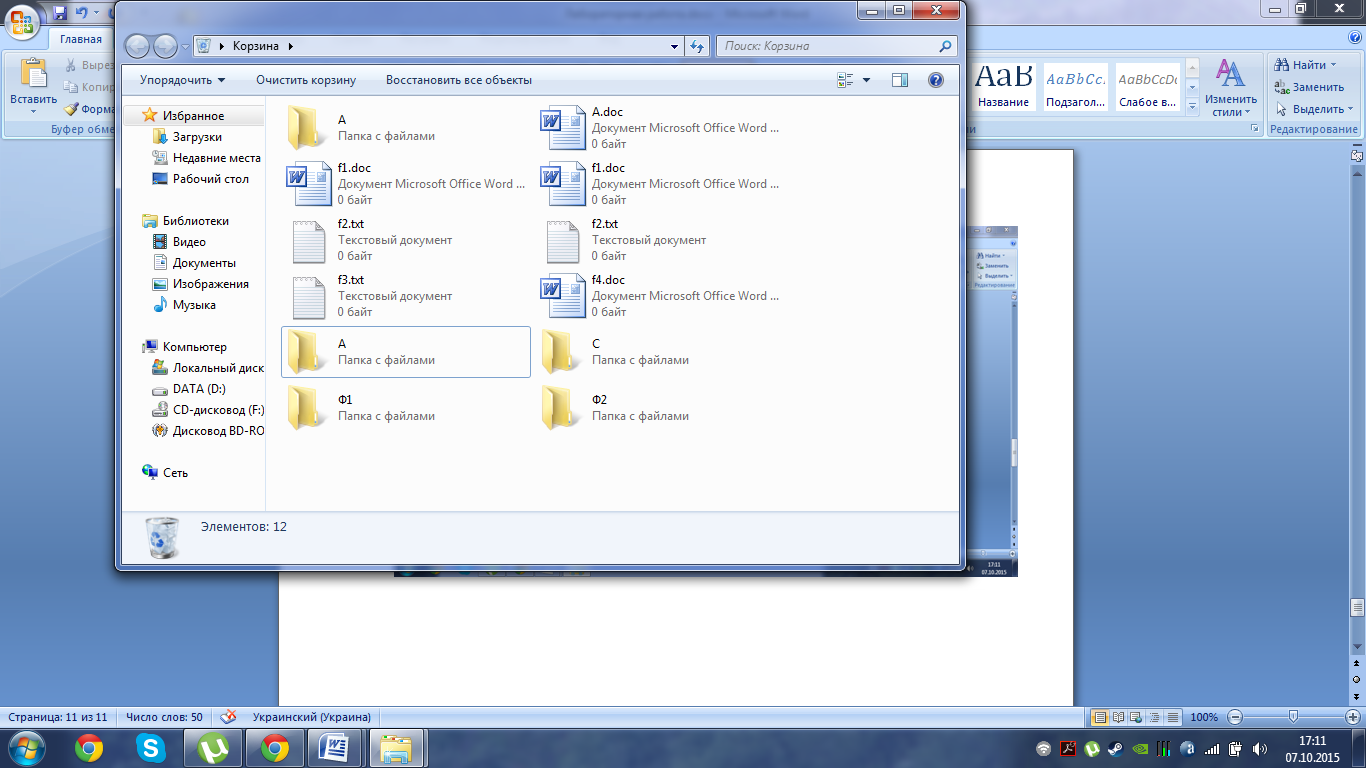This screenshot has height=768, width=1366.
Task: Click the search magnifier in Explorer
Action: (945, 46)
